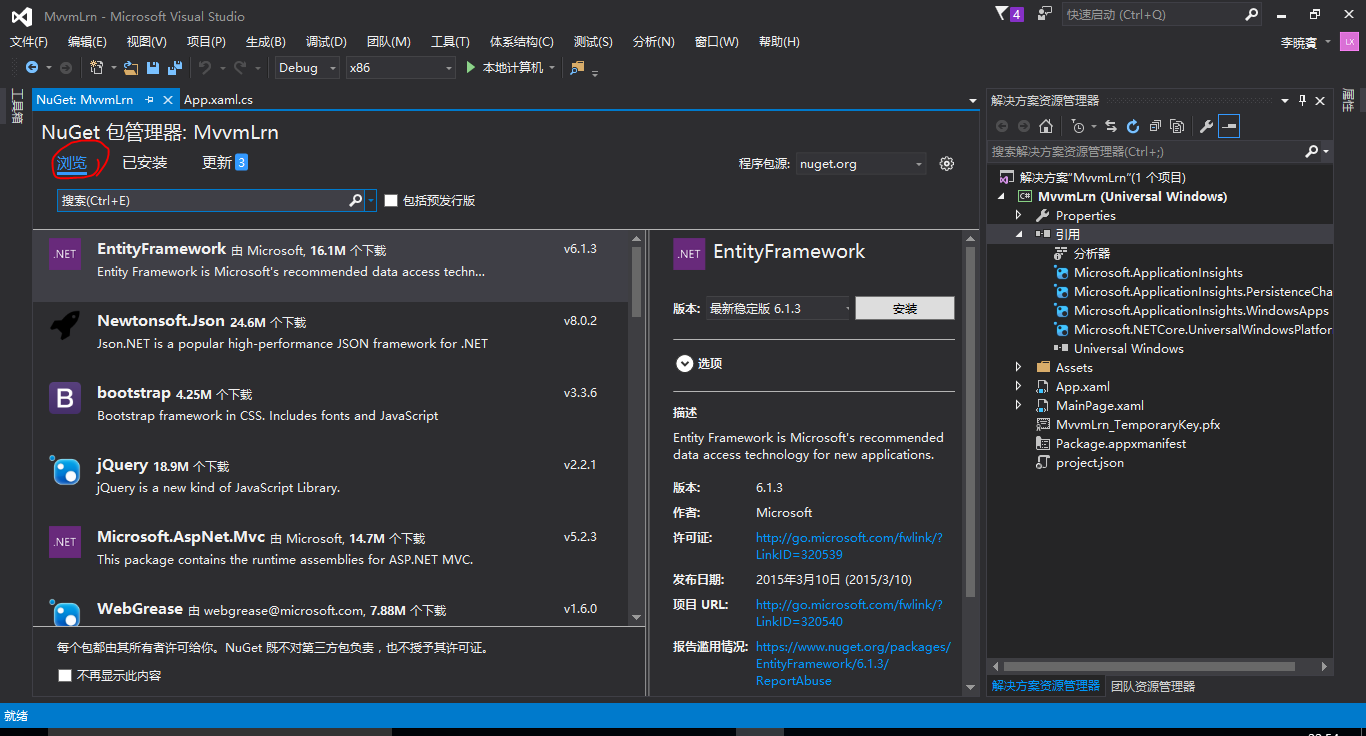Select Package.appxmanifest in Solution Explorer

click(1121, 443)
